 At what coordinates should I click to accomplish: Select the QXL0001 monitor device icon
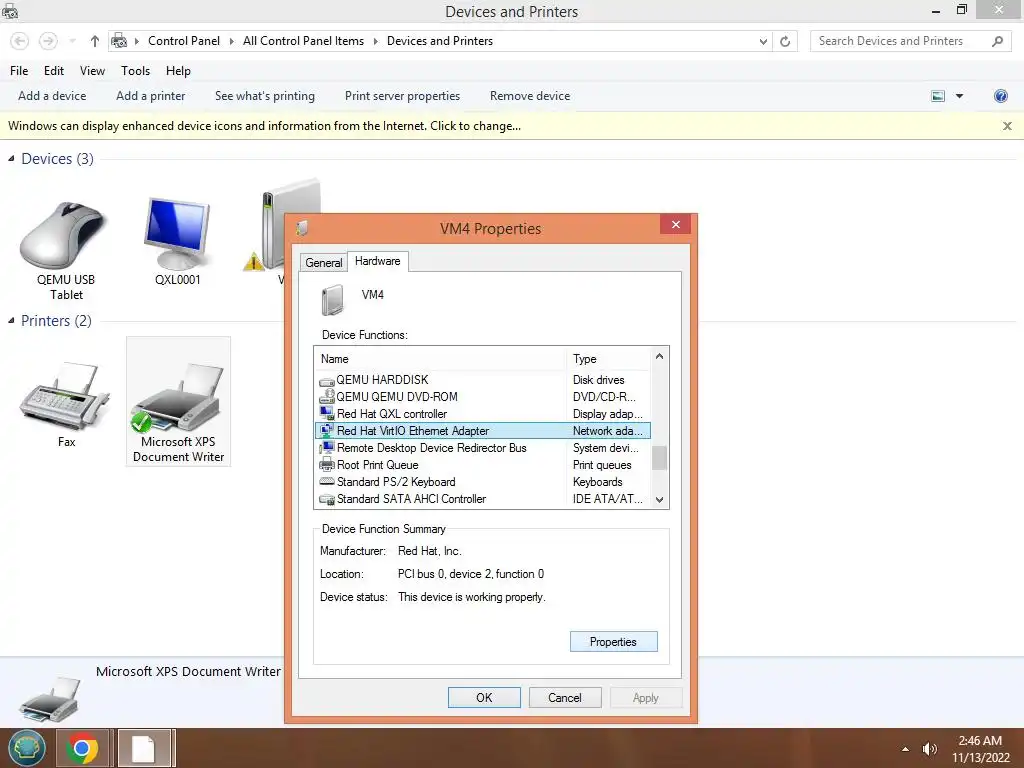pyautogui.click(x=178, y=233)
